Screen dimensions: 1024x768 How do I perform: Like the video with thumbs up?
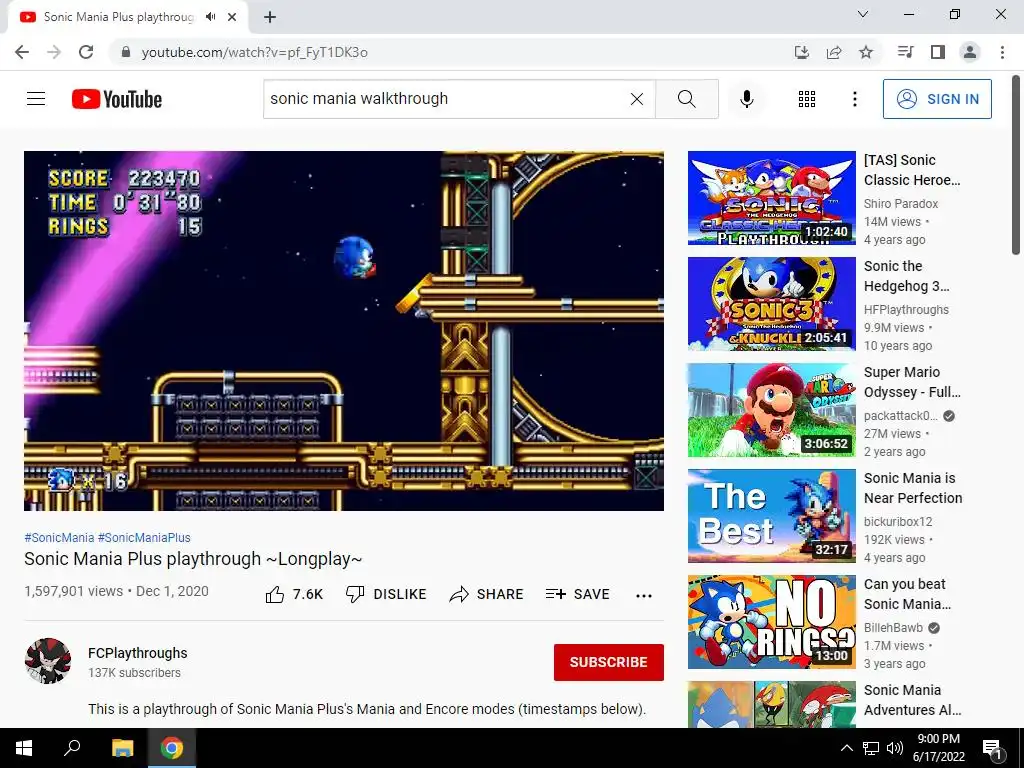(x=294, y=594)
